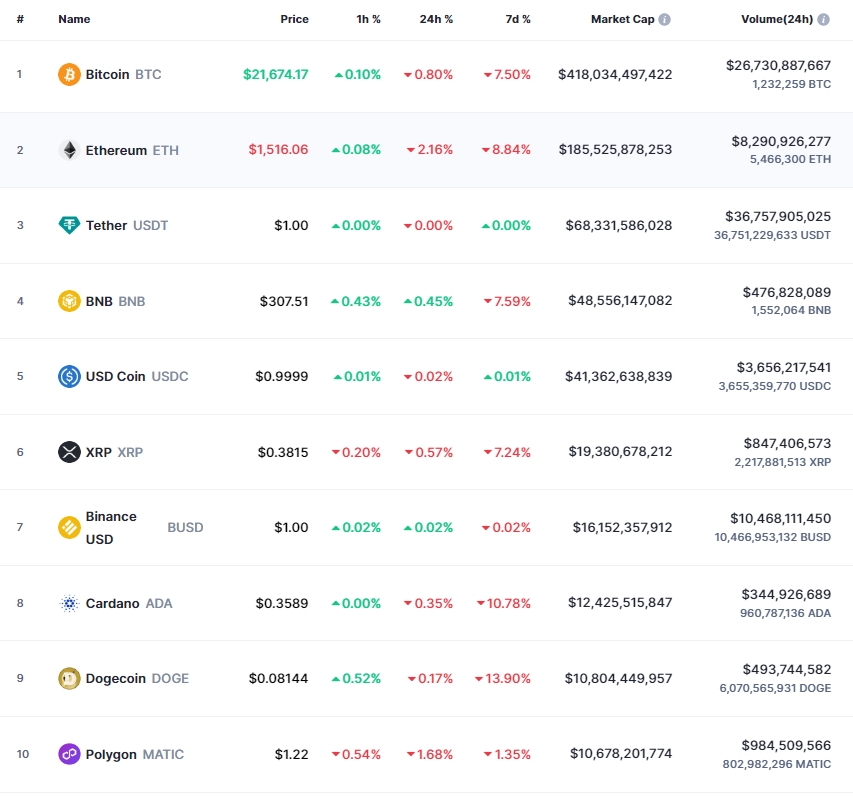Viewport: 853px width, 796px height.
Task: Open the Market Cap info tooltip icon
Action: coord(665,19)
